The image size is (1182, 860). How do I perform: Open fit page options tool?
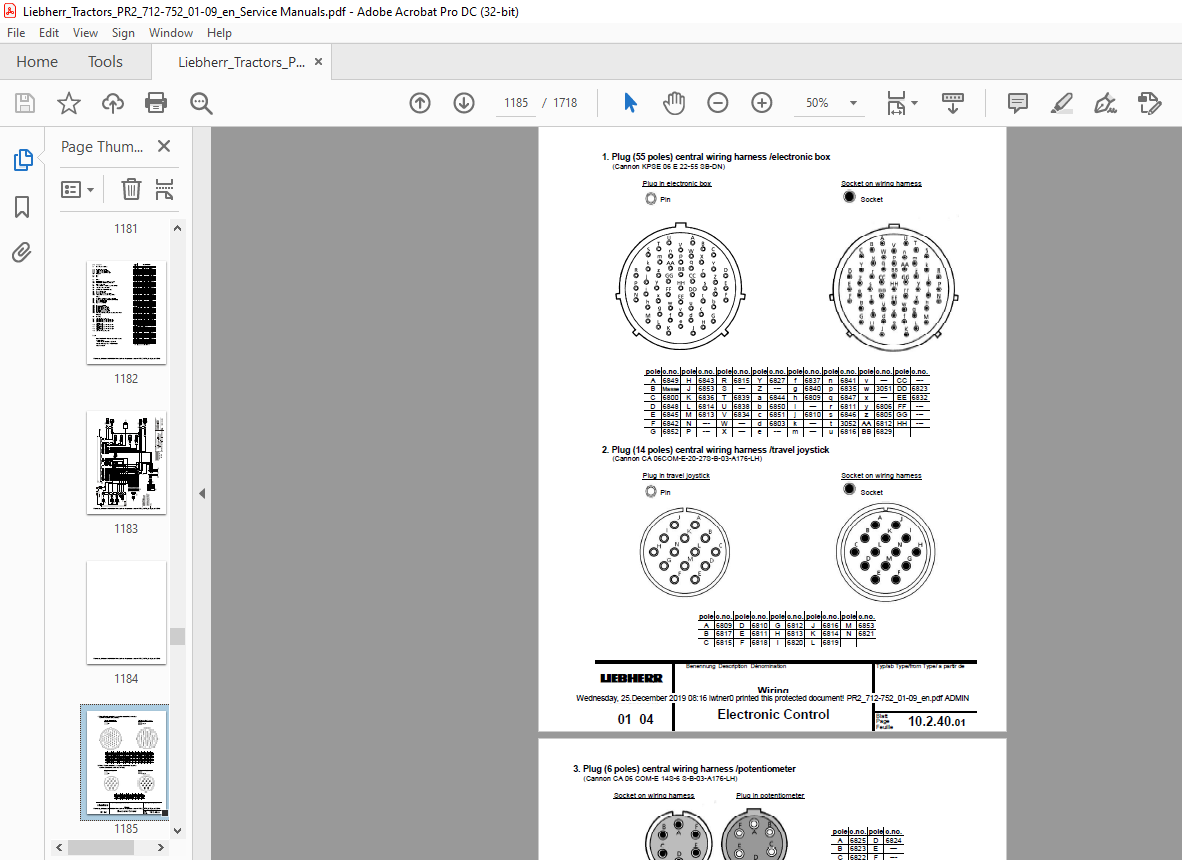896,103
